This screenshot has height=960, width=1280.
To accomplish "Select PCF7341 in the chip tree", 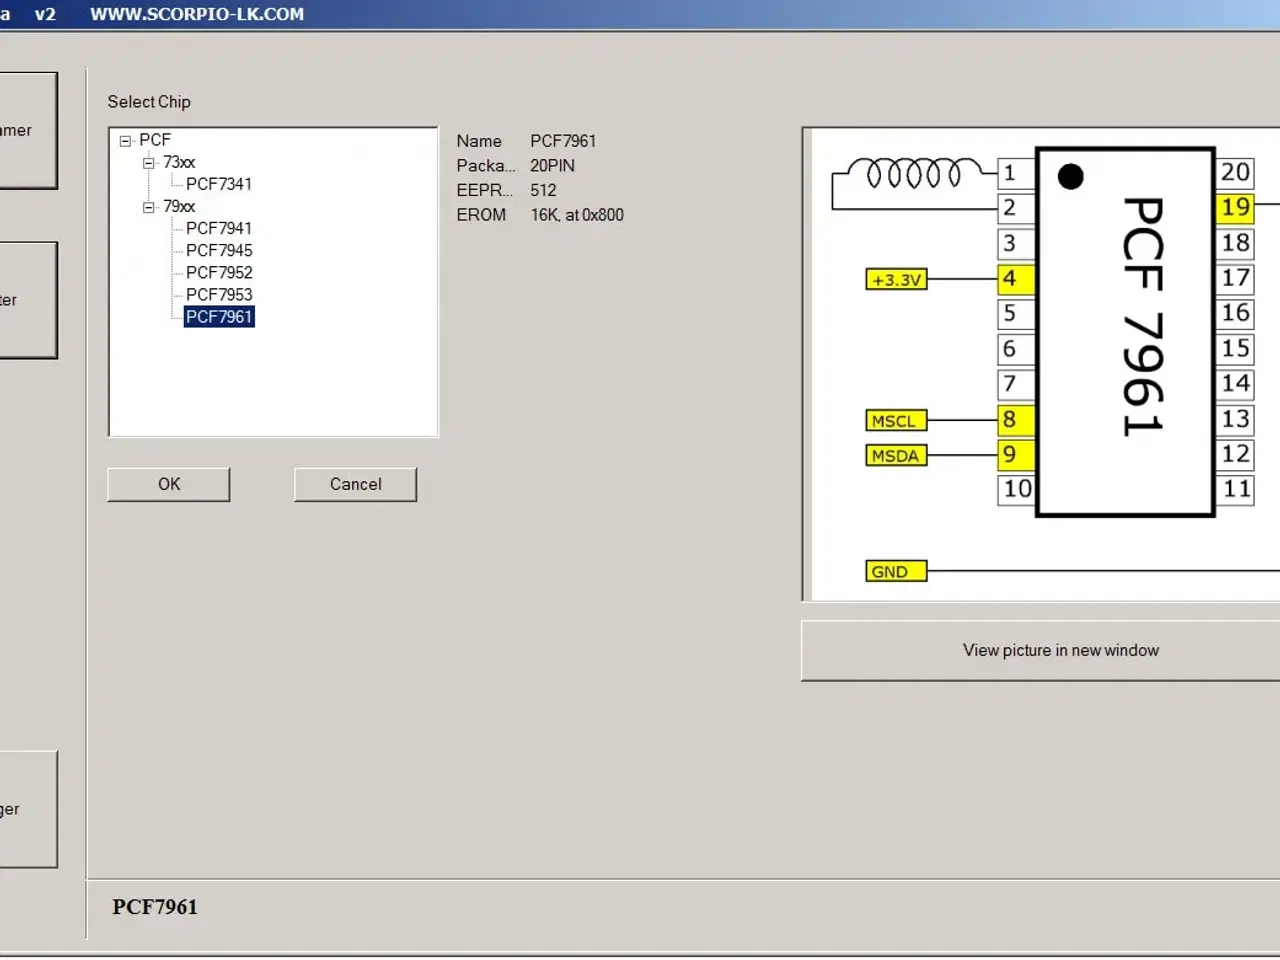I will 218,184.
